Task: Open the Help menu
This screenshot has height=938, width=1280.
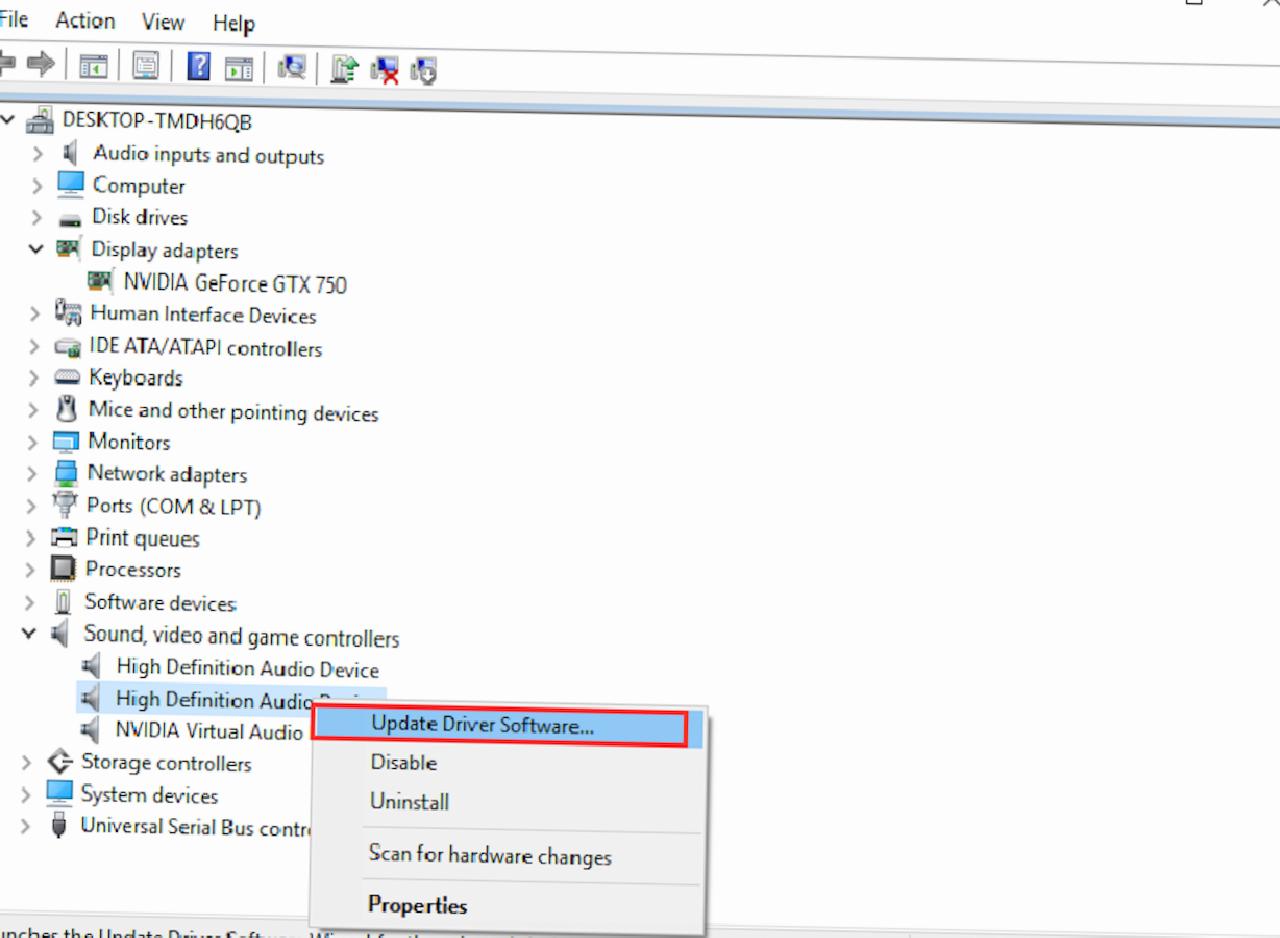Action: click(234, 23)
